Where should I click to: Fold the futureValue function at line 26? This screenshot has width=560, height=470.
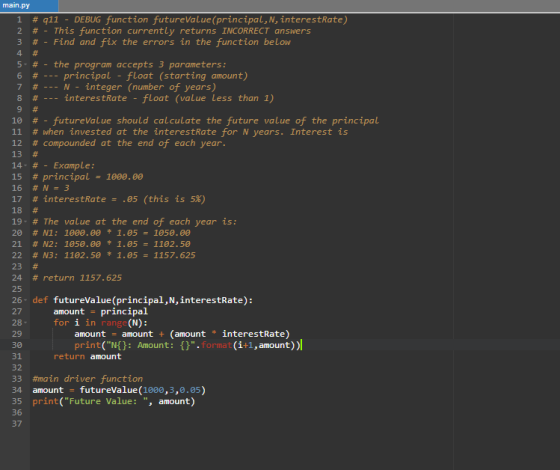point(25,300)
